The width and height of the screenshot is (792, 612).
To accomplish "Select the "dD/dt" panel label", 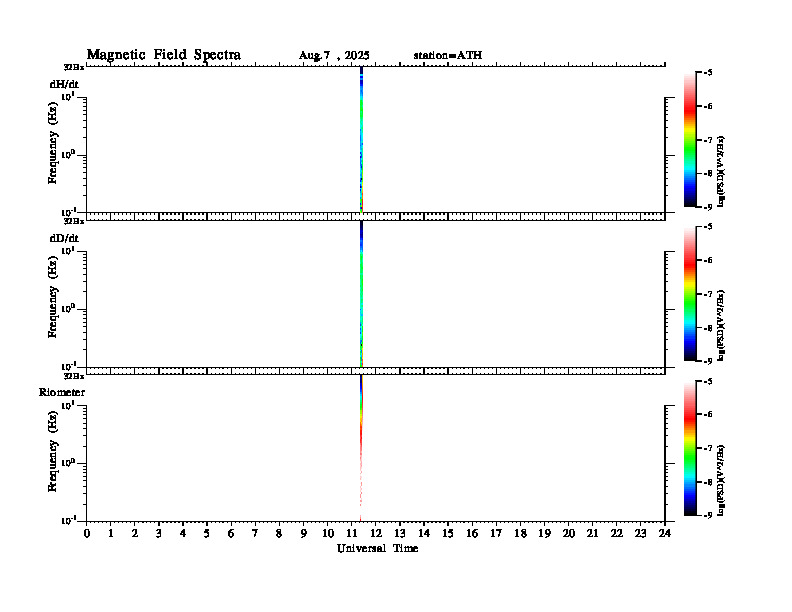I will pyautogui.click(x=64, y=238).
